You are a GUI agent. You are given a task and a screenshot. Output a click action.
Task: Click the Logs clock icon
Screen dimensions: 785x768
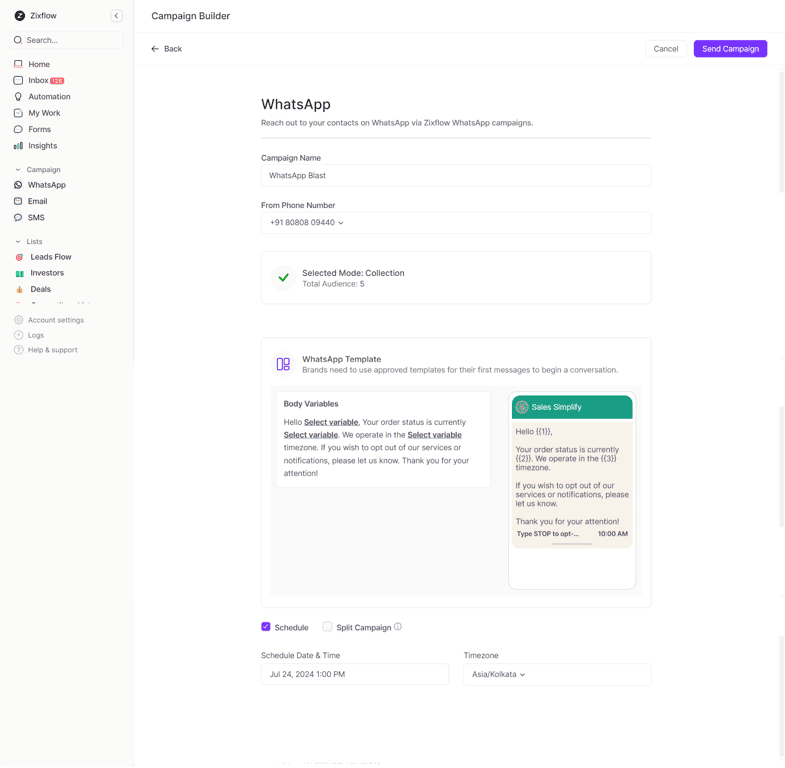[x=19, y=335]
